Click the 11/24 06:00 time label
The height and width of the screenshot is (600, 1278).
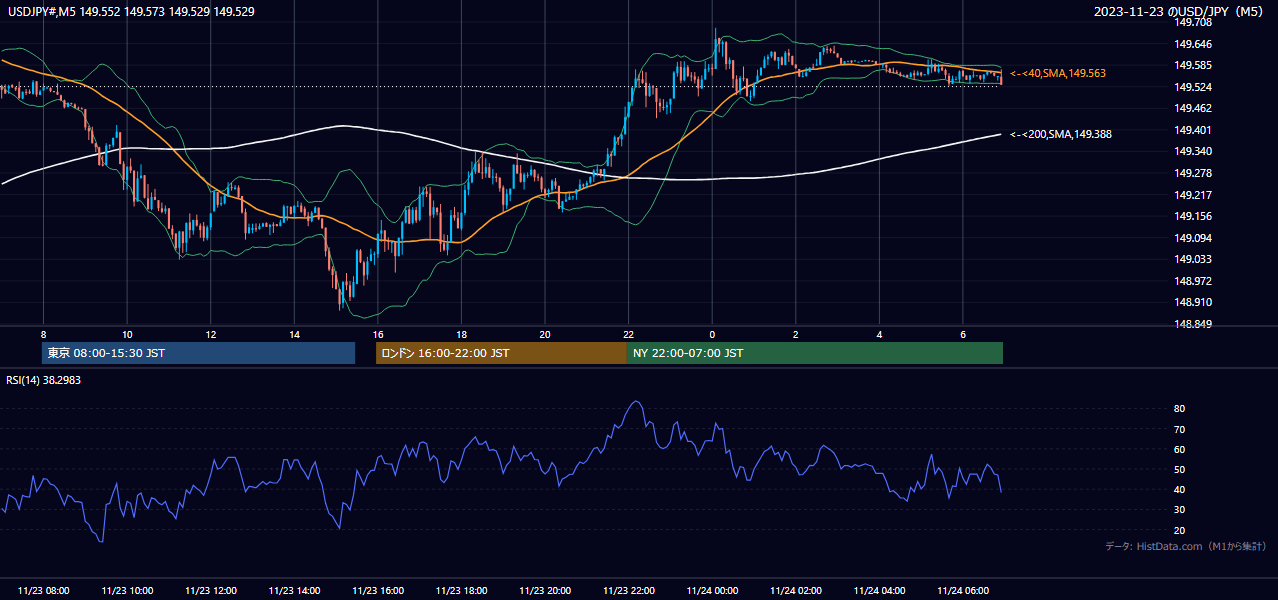[x=962, y=591]
